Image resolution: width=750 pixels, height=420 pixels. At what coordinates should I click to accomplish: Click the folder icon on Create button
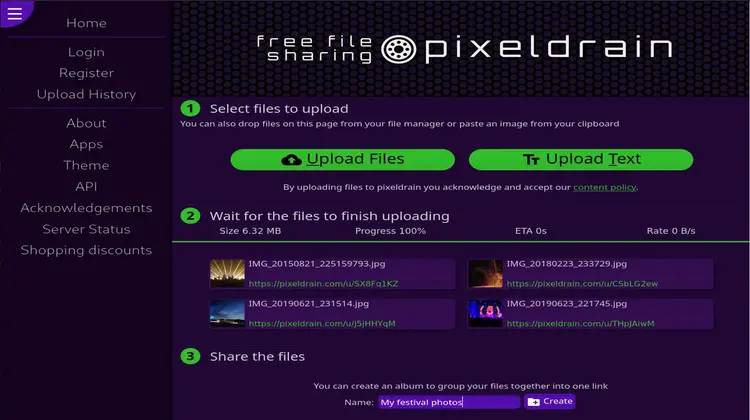tap(534, 402)
